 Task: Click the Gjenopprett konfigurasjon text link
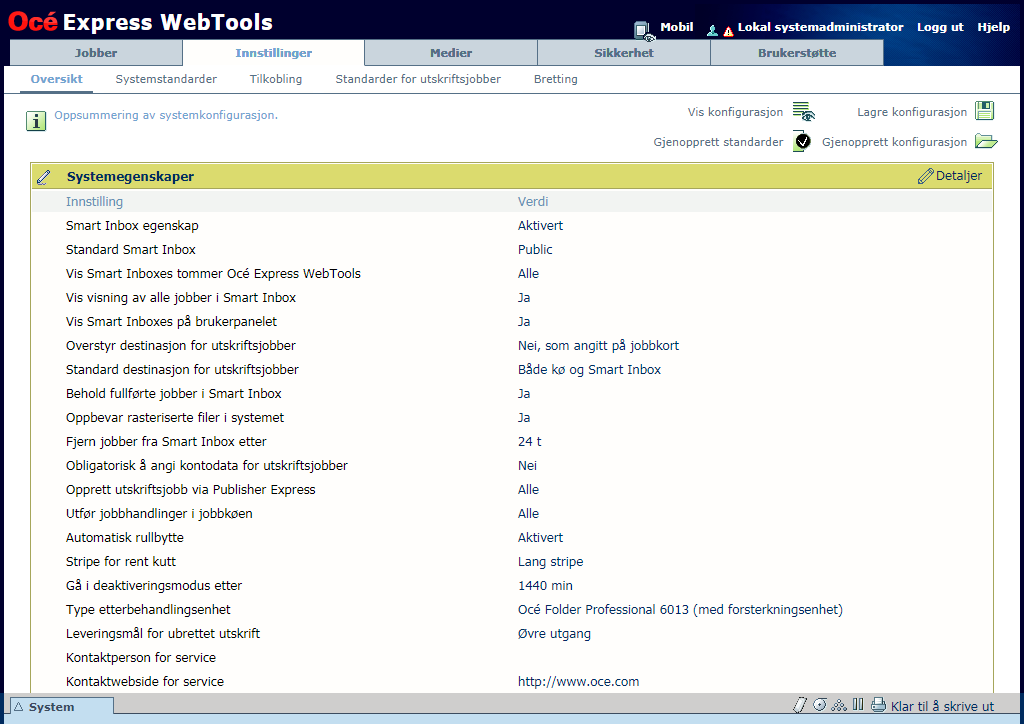pyautogui.click(x=894, y=142)
